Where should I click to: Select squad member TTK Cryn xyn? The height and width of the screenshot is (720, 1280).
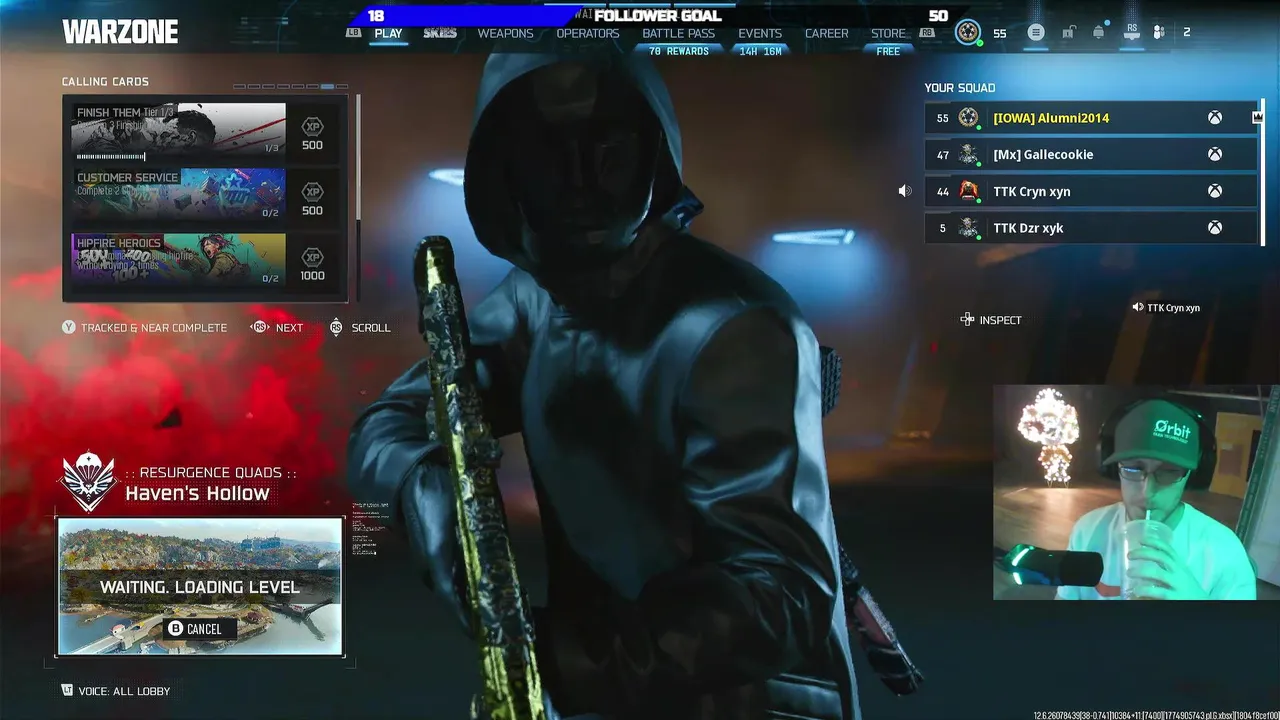[1090, 191]
